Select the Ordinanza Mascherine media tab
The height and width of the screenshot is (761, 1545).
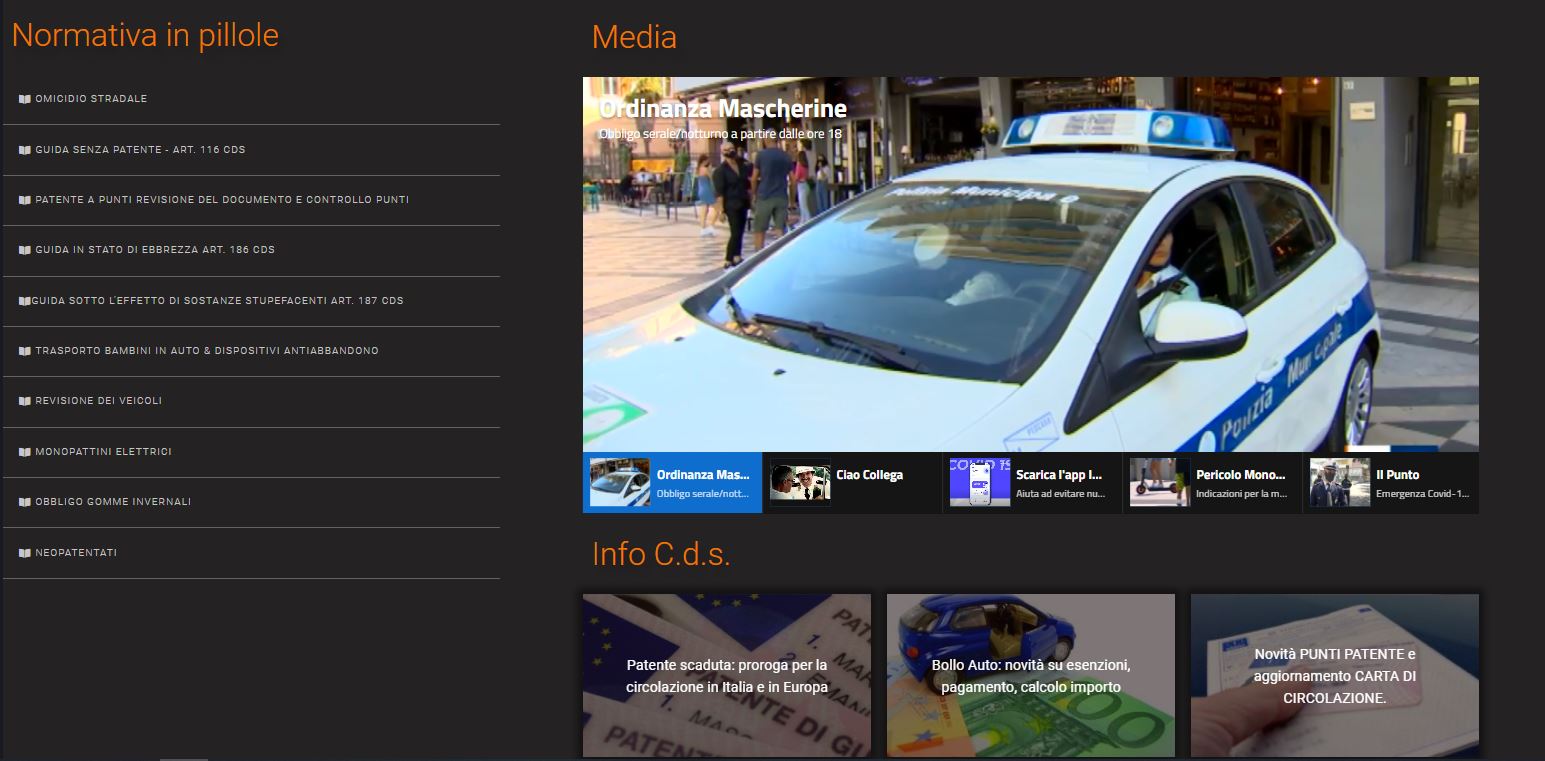672,483
